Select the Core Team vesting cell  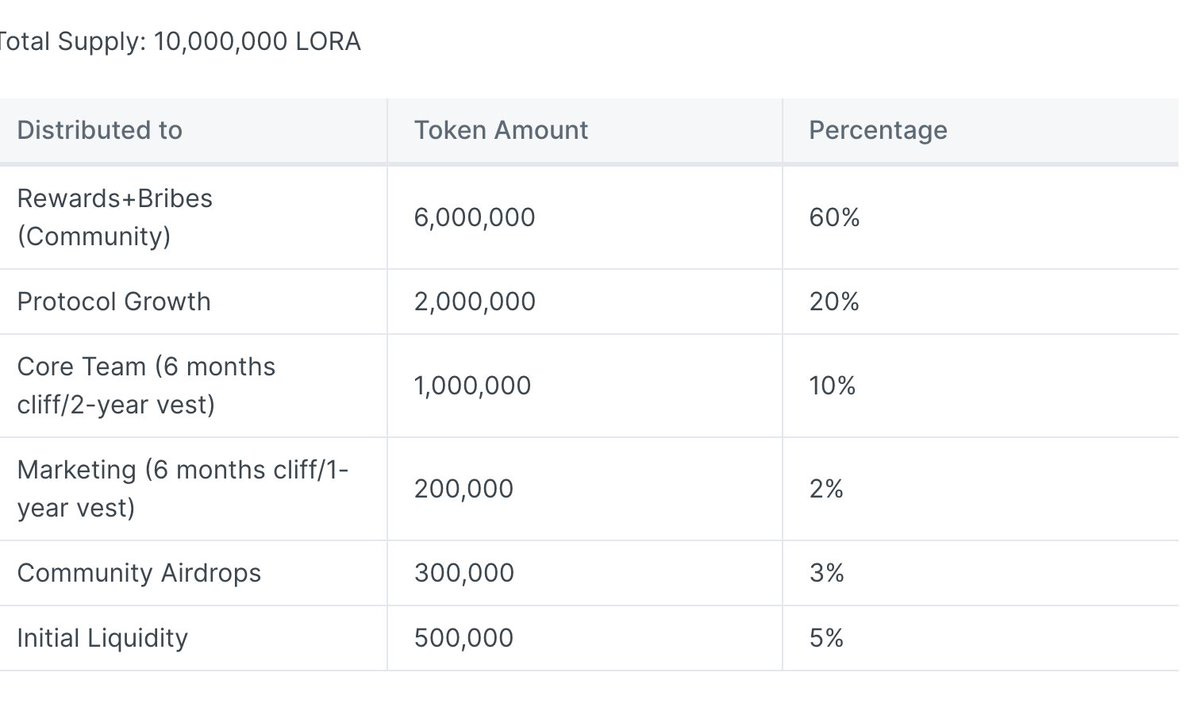point(146,386)
